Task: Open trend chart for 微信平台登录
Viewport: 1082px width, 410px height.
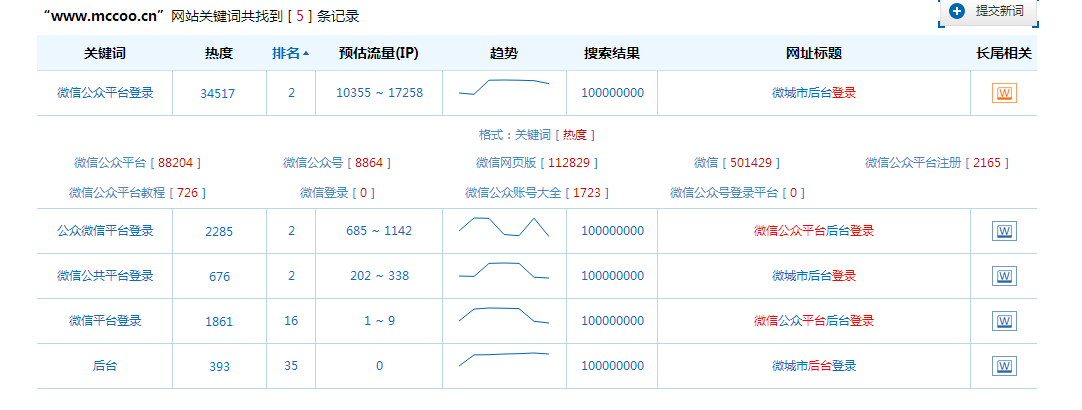Action: 504,315
